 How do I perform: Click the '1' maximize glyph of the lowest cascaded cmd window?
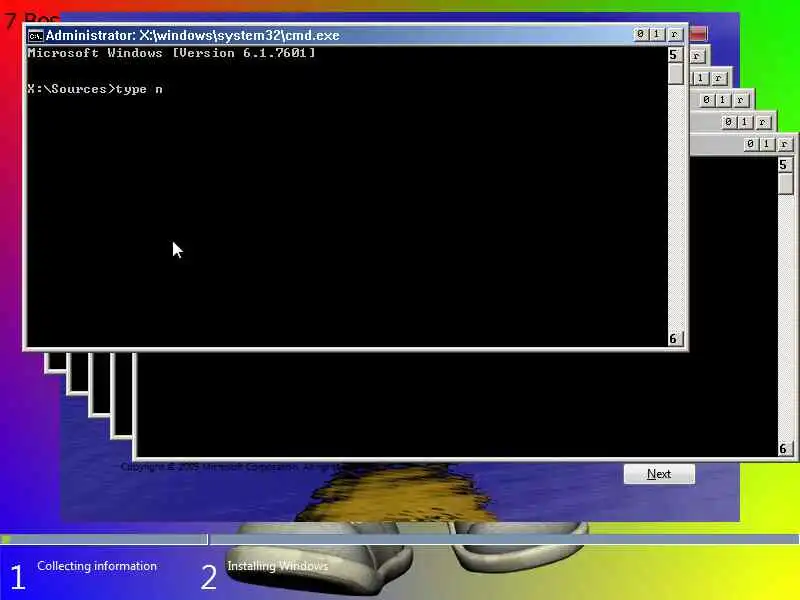click(766, 144)
